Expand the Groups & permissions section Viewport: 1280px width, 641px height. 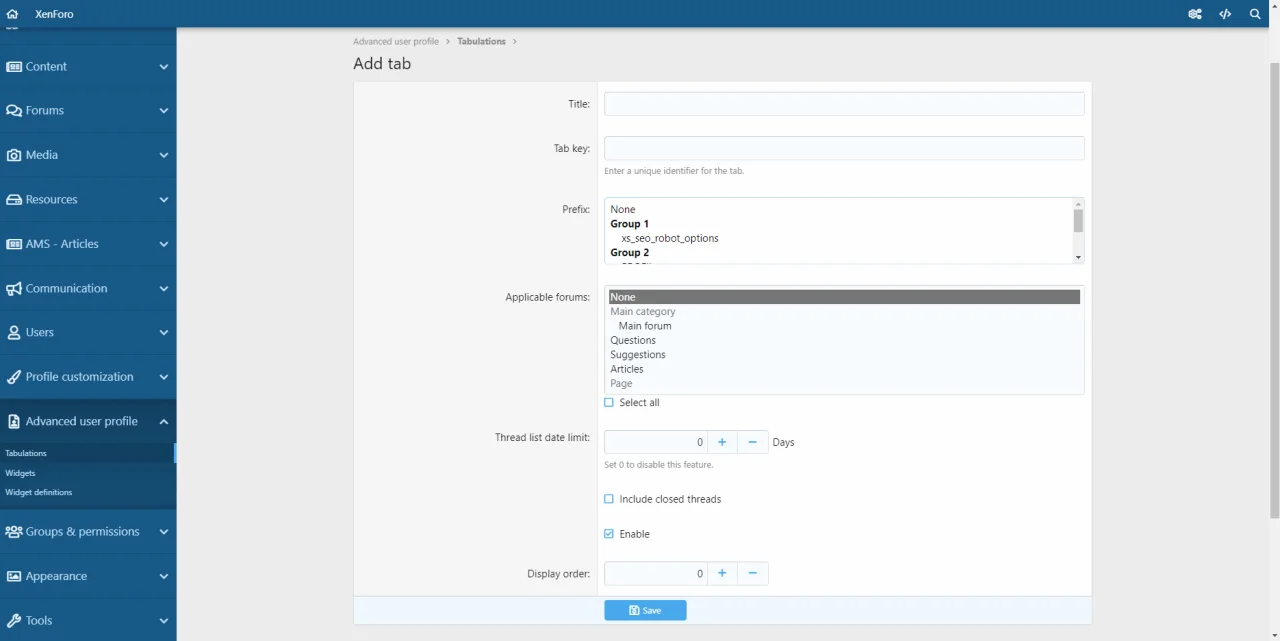coord(164,532)
